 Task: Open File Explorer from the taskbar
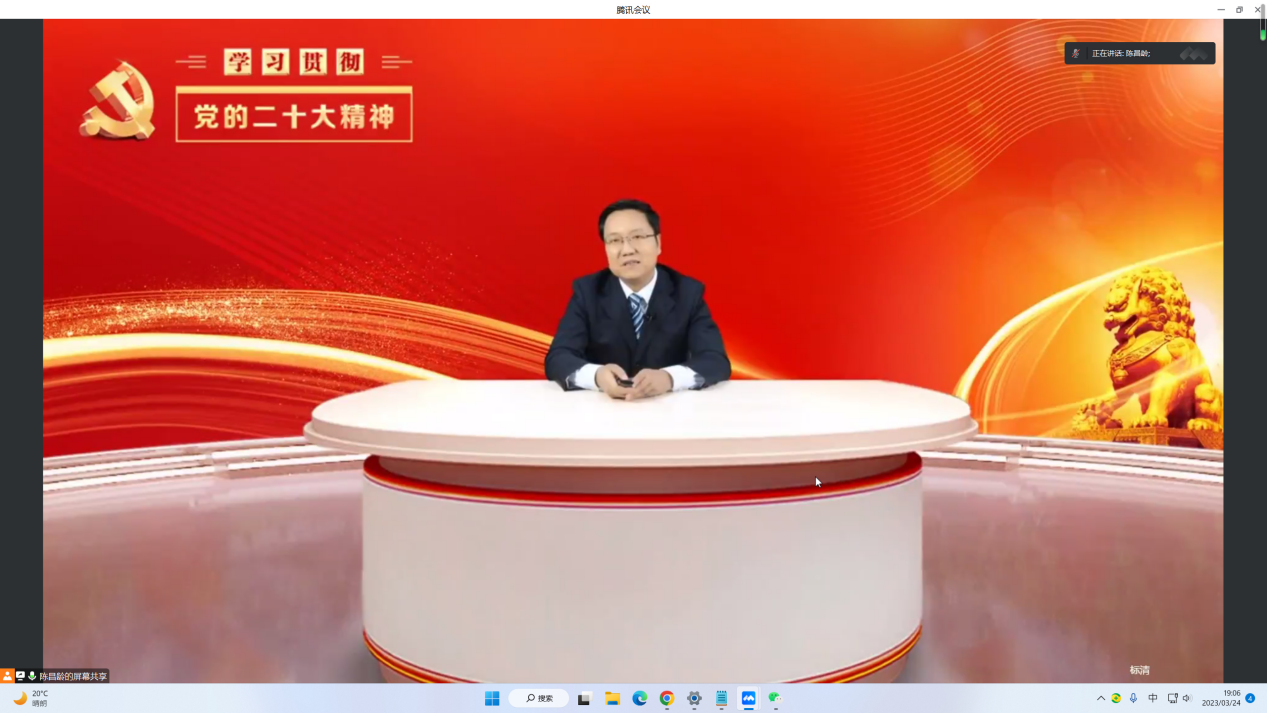612,698
